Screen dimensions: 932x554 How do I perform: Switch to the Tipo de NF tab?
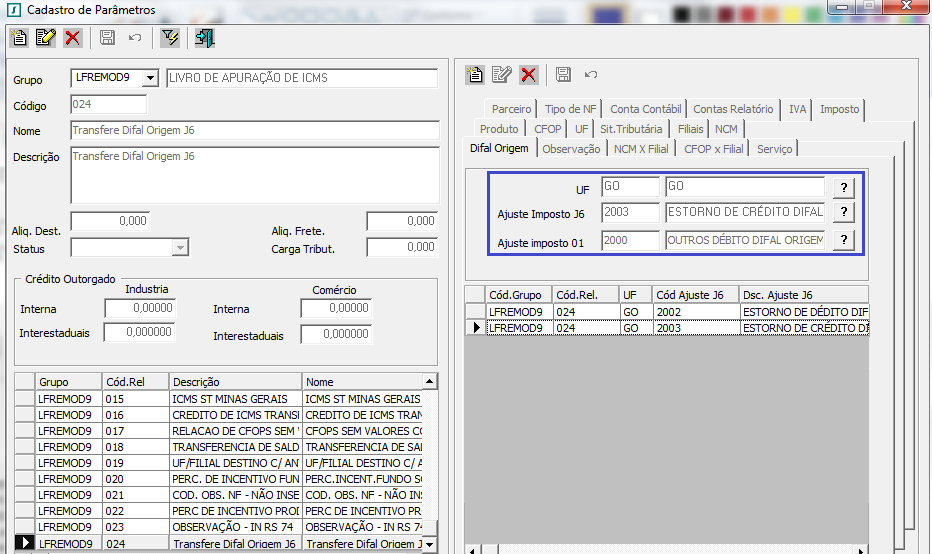tap(570, 109)
